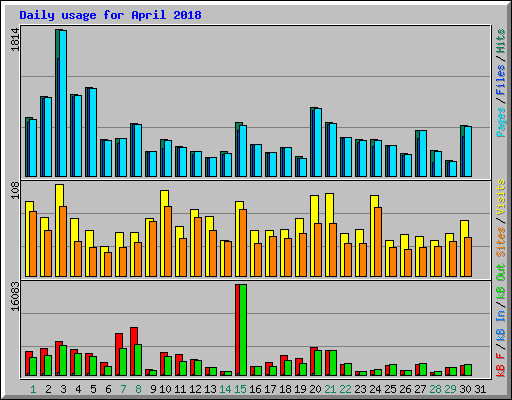Click day 1 orange Sites bar, middle chart

[x=33, y=244]
